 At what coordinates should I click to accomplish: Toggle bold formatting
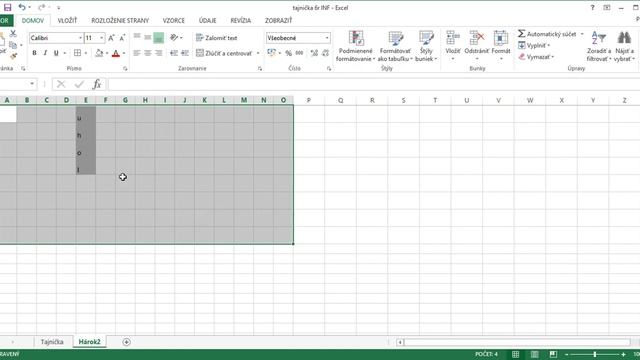click(x=34, y=53)
